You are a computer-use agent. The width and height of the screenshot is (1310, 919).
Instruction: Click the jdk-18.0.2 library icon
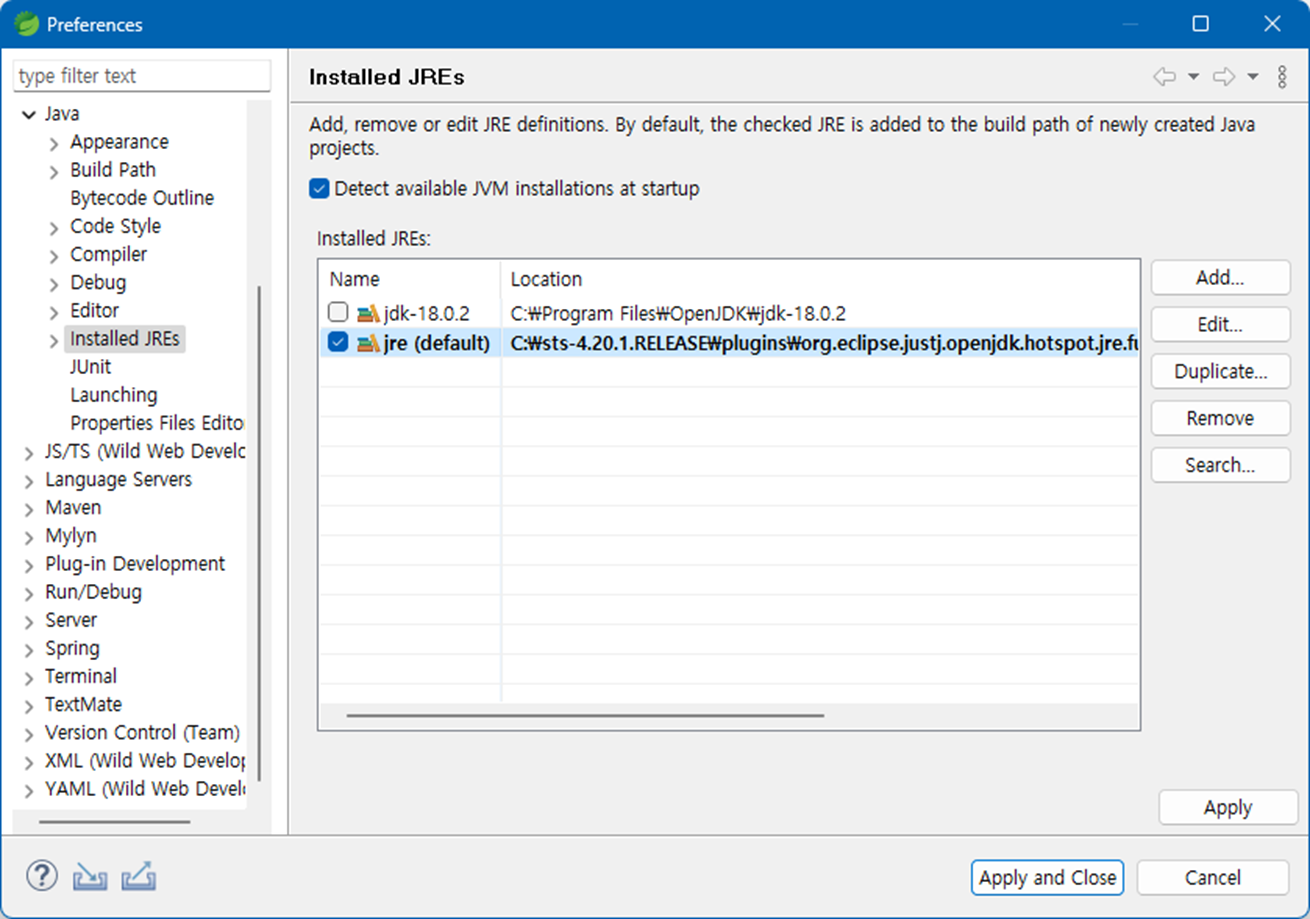click(x=368, y=313)
